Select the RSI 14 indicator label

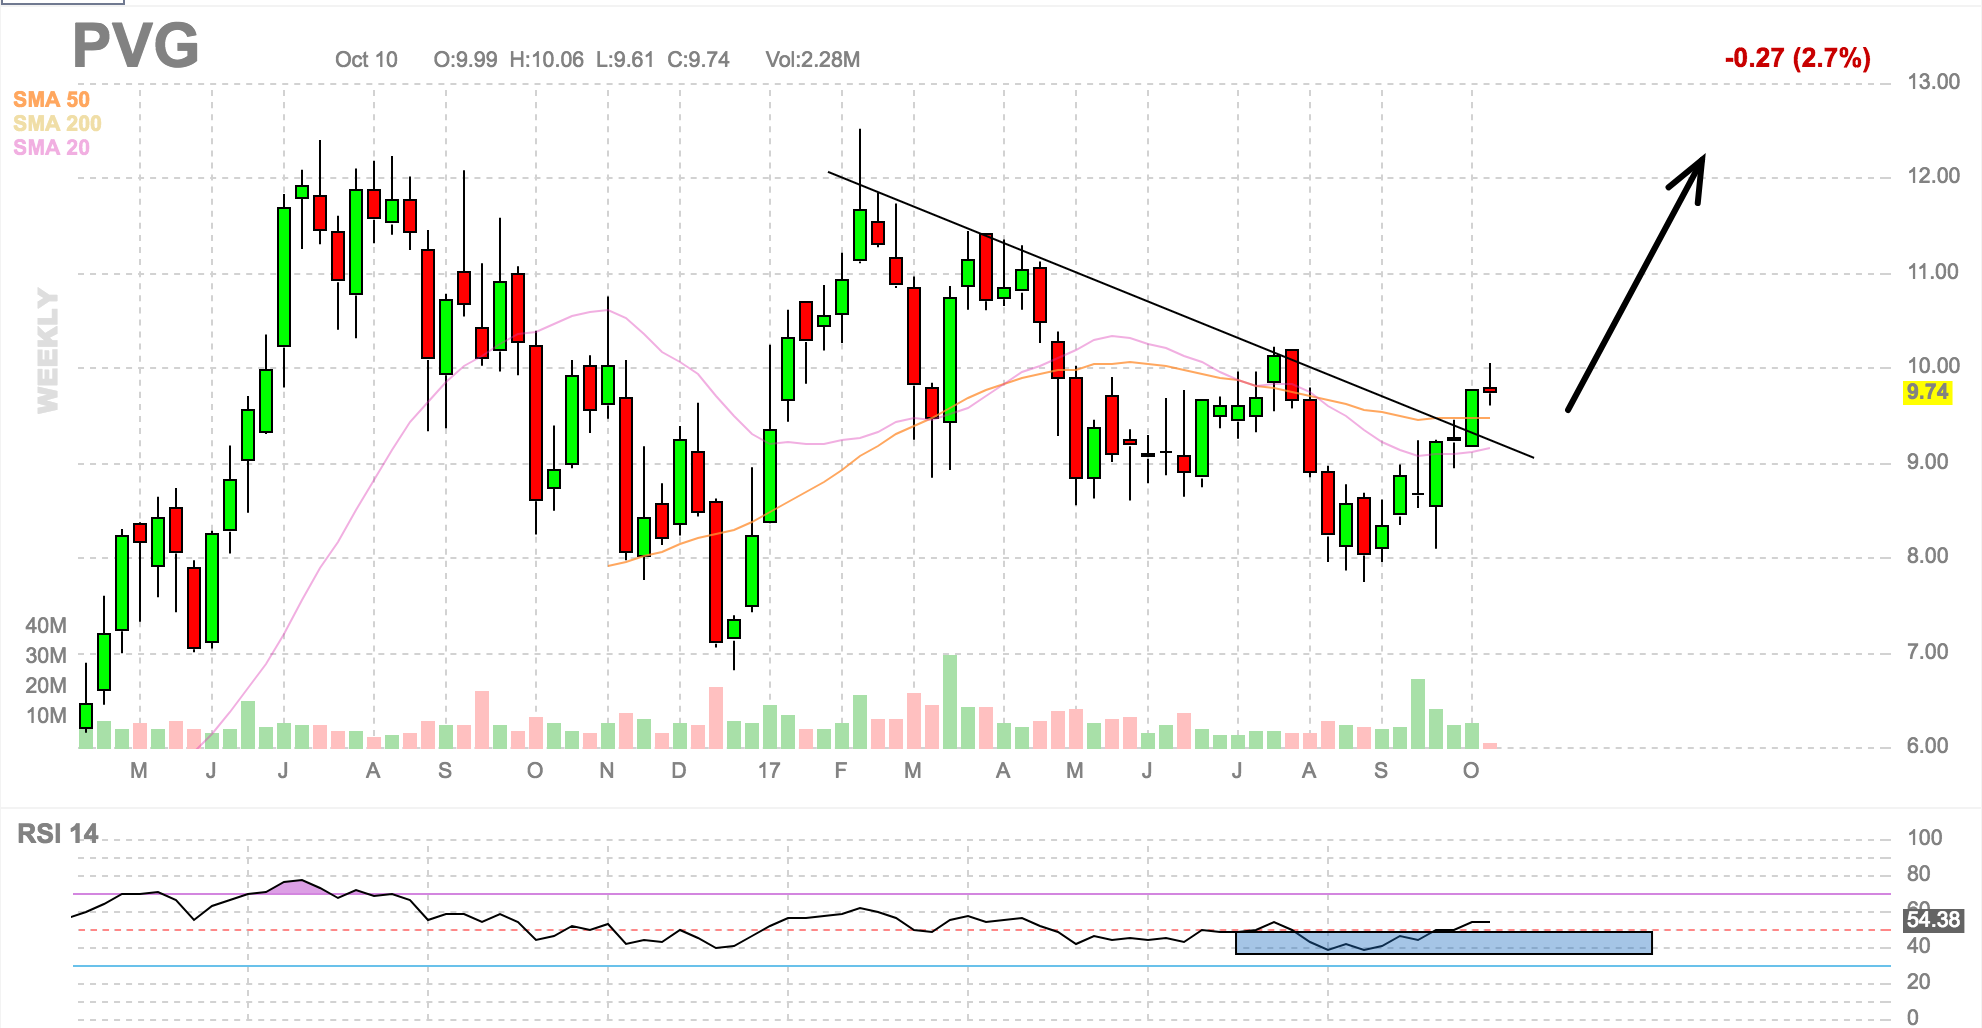[x=58, y=834]
